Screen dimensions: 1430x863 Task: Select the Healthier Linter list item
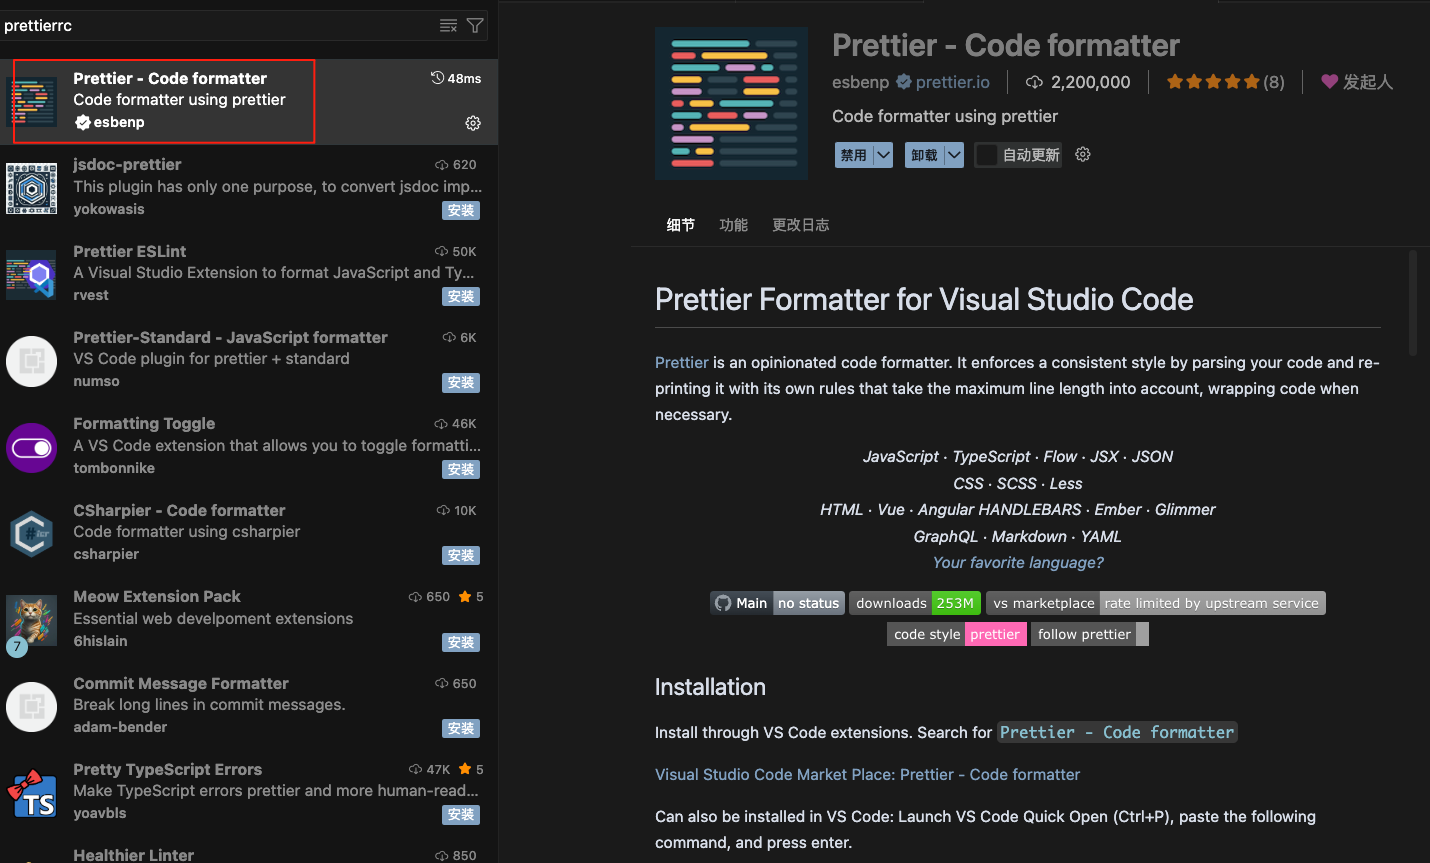click(x=249, y=855)
